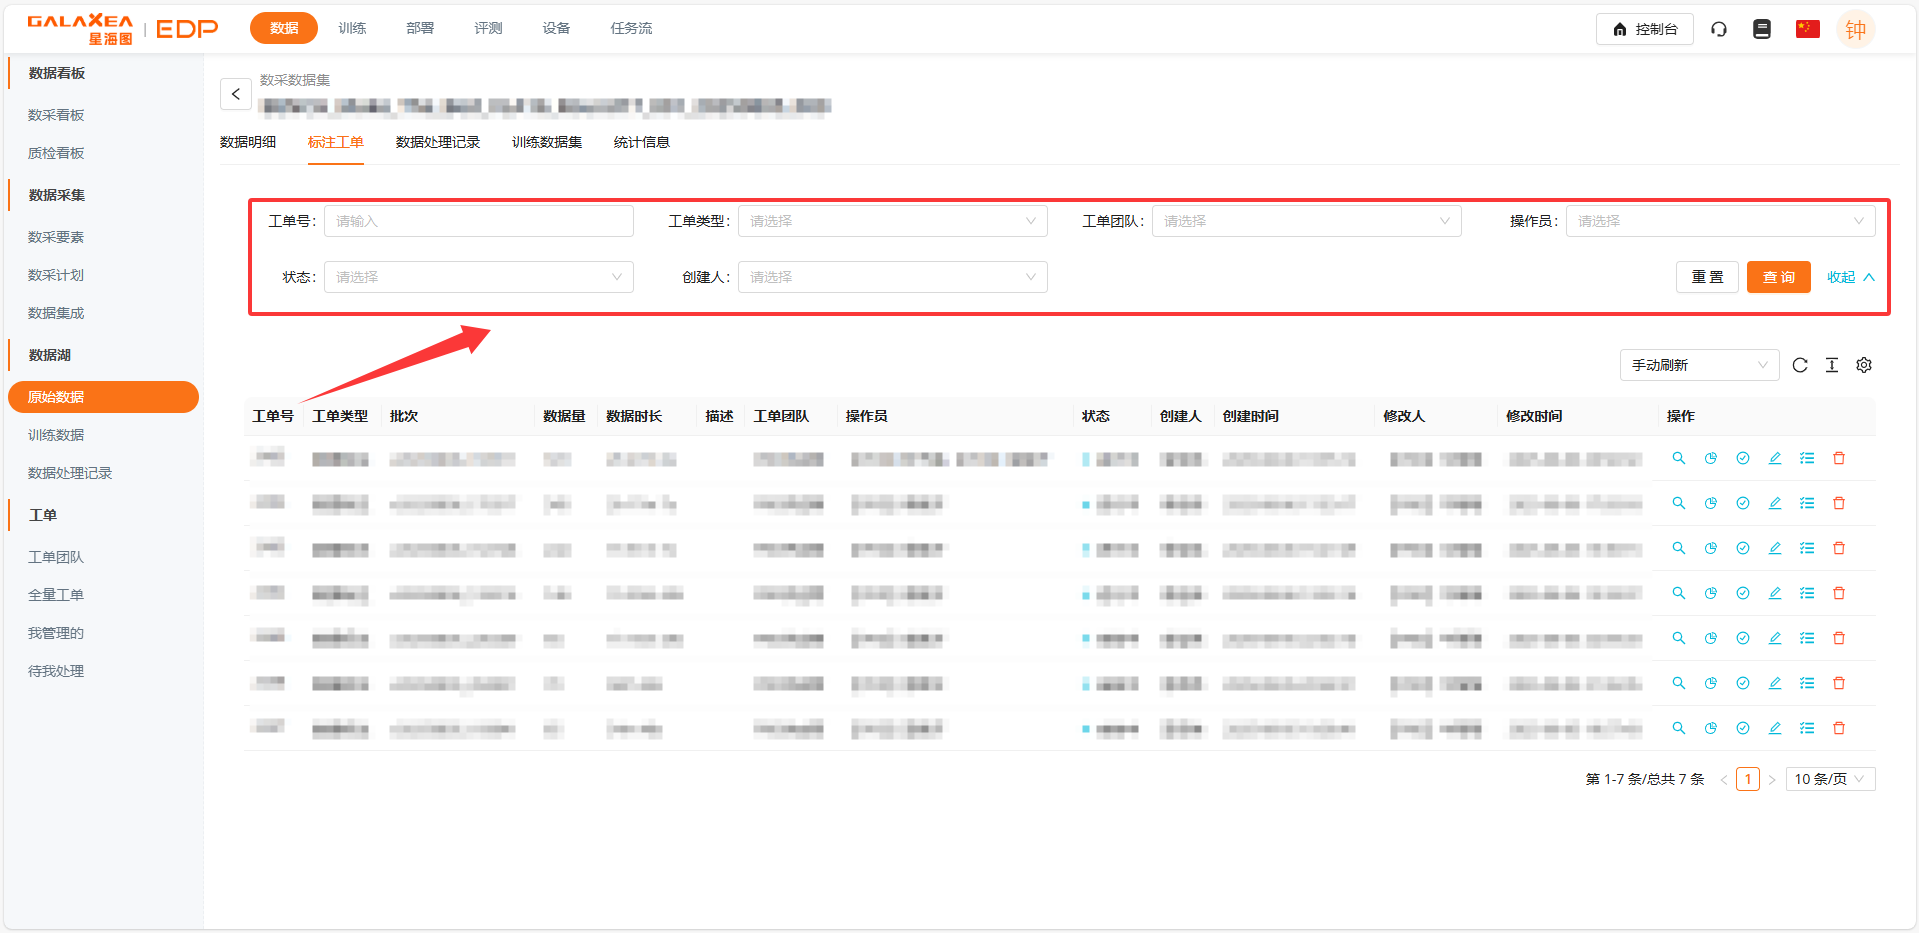Open the table column settings gear
1919x933 pixels.
point(1864,365)
